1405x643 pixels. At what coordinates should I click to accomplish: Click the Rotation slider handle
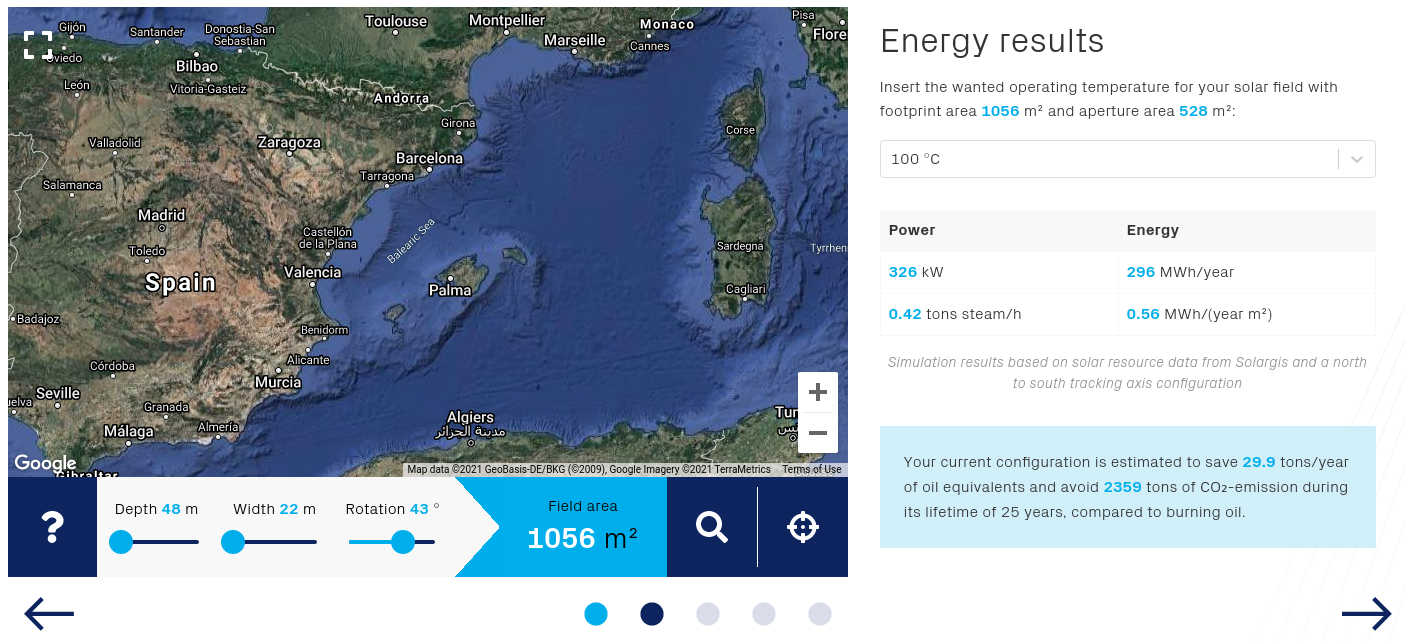(x=403, y=542)
